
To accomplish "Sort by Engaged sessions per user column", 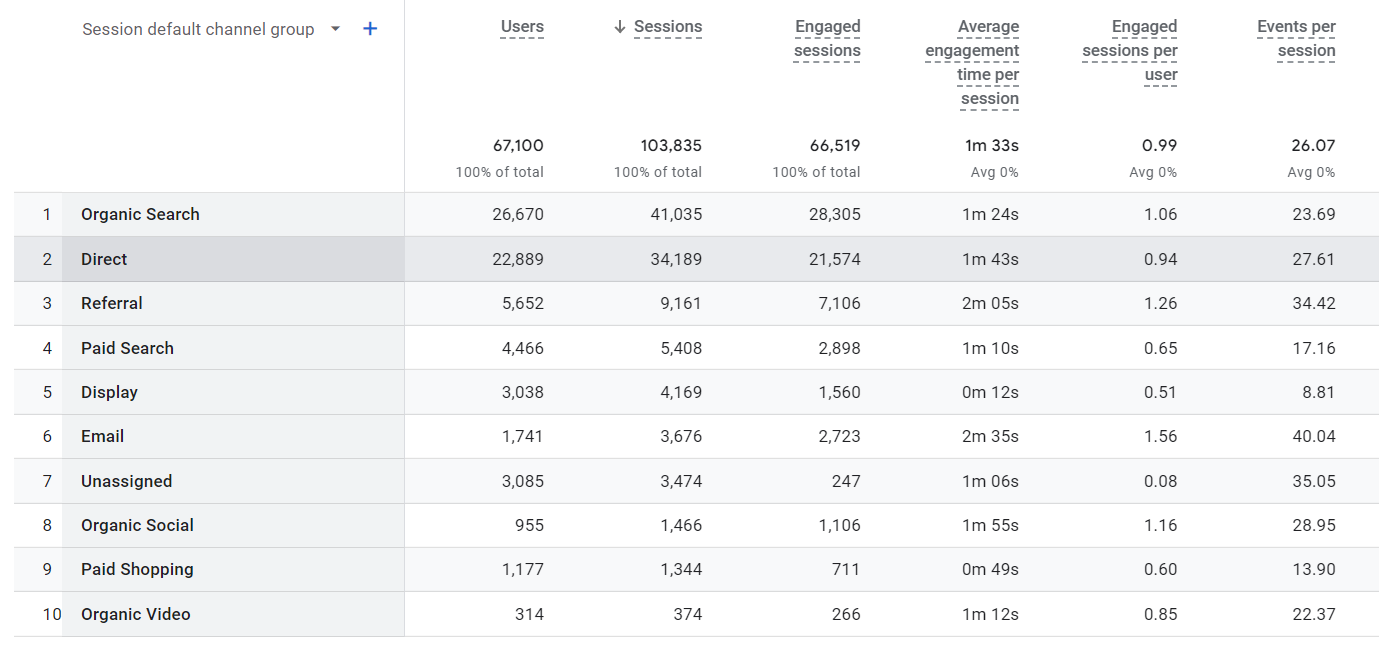I will click(1130, 50).
